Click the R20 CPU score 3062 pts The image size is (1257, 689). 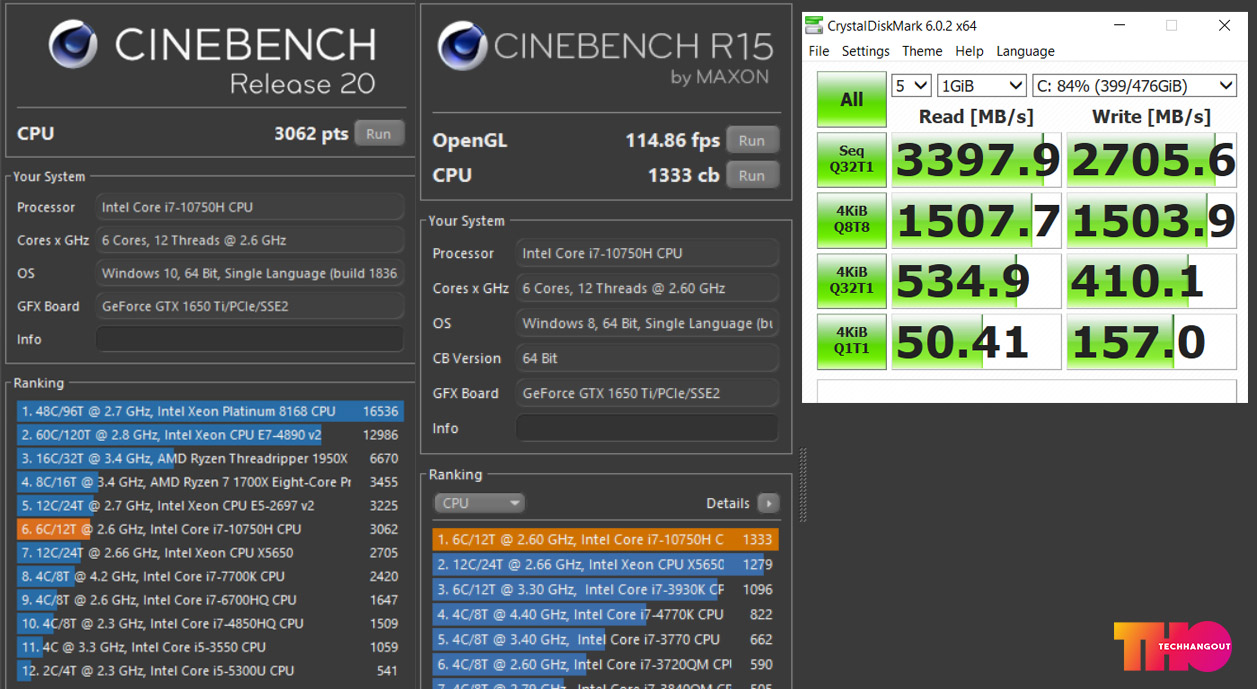(x=311, y=134)
